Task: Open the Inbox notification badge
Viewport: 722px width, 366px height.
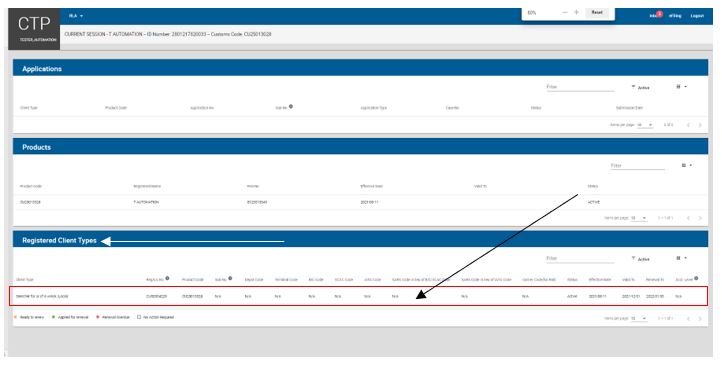Action: [x=659, y=14]
